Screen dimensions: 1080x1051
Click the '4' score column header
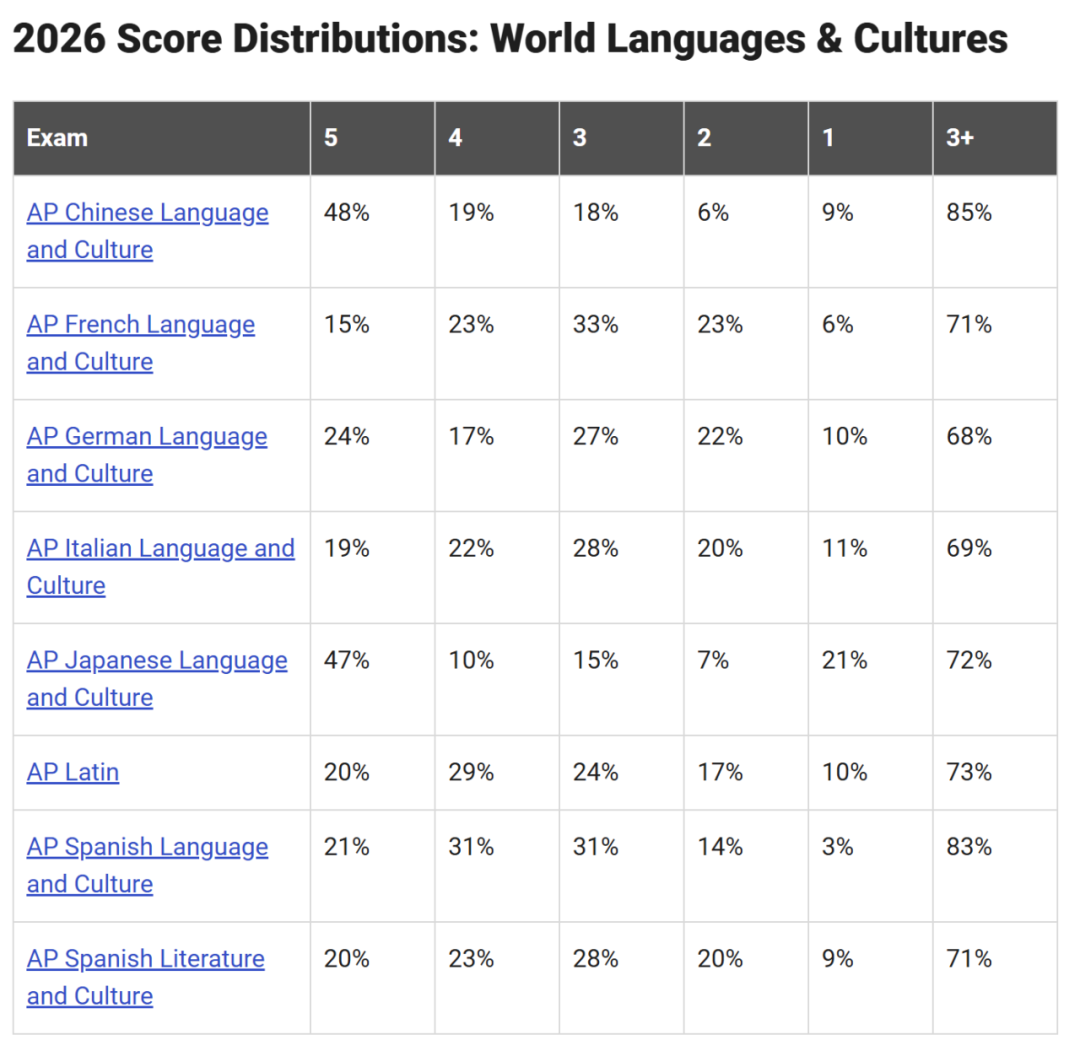(497, 138)
